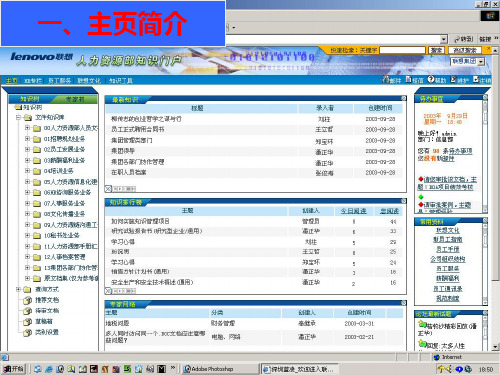Click the document icon in blue toolbar
The width and height of the screenshot is (500, 375).
point(408,79)
